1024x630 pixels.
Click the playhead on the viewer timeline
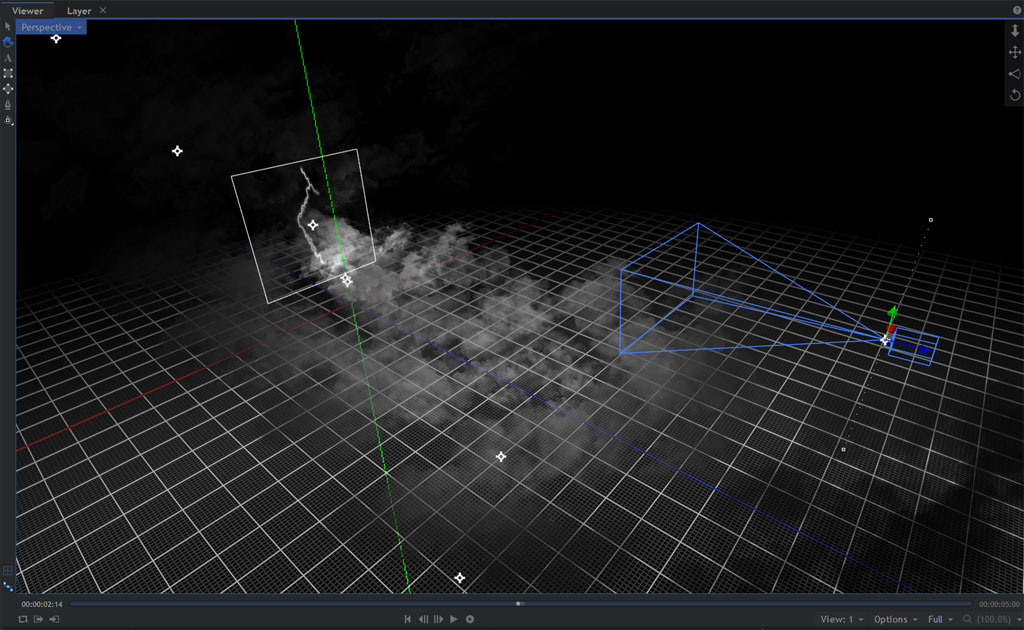(x=519, y=604)
